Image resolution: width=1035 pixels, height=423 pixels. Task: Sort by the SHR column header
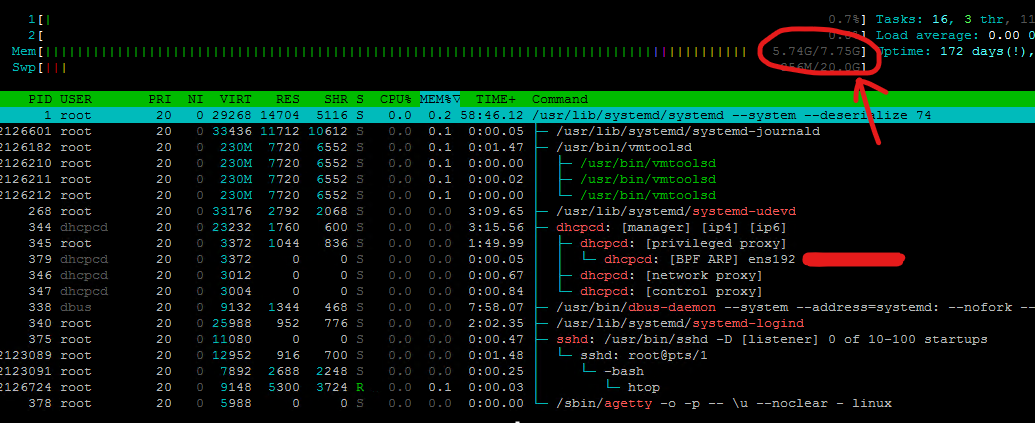(335, 100)
